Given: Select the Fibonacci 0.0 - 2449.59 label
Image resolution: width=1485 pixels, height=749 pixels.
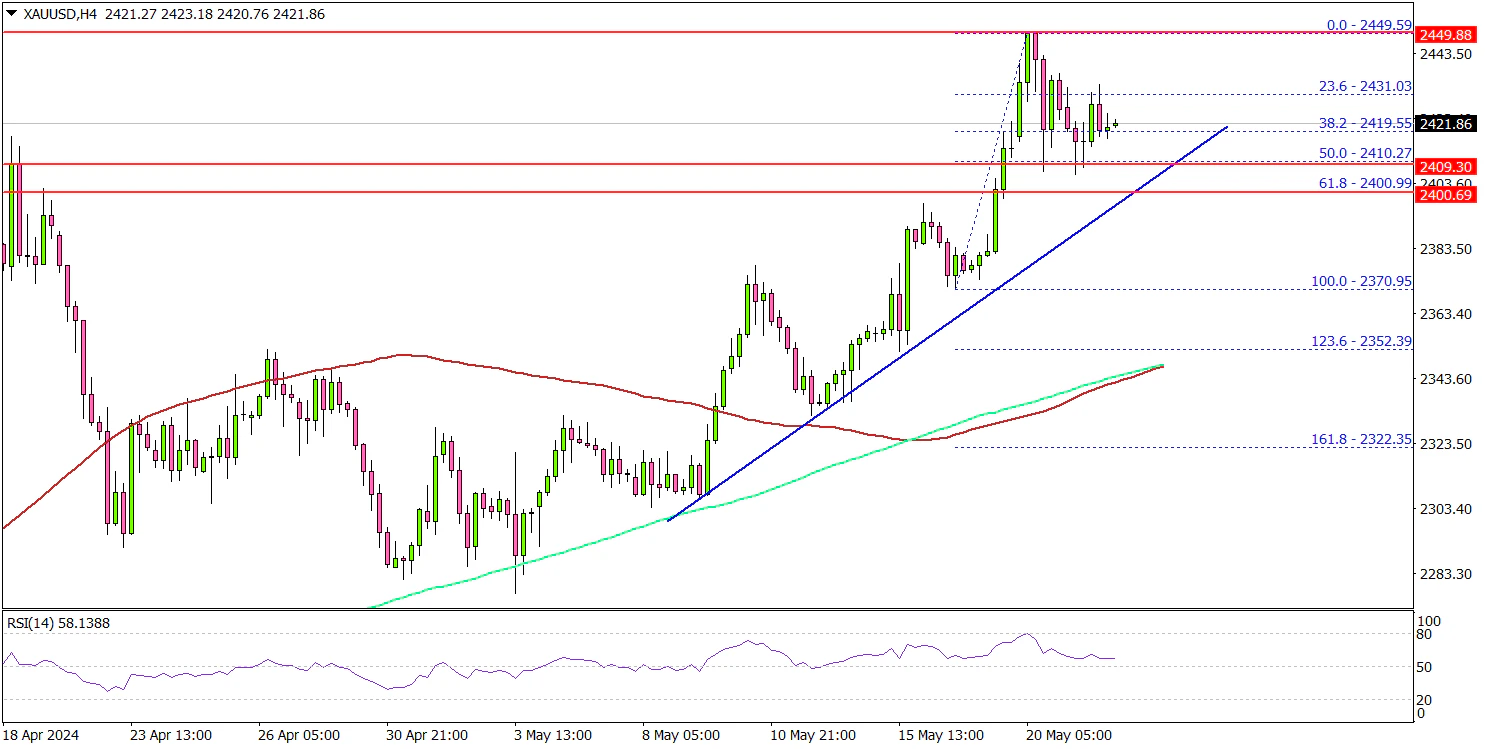Looking at the screenshot, I should coord(1361,24).
